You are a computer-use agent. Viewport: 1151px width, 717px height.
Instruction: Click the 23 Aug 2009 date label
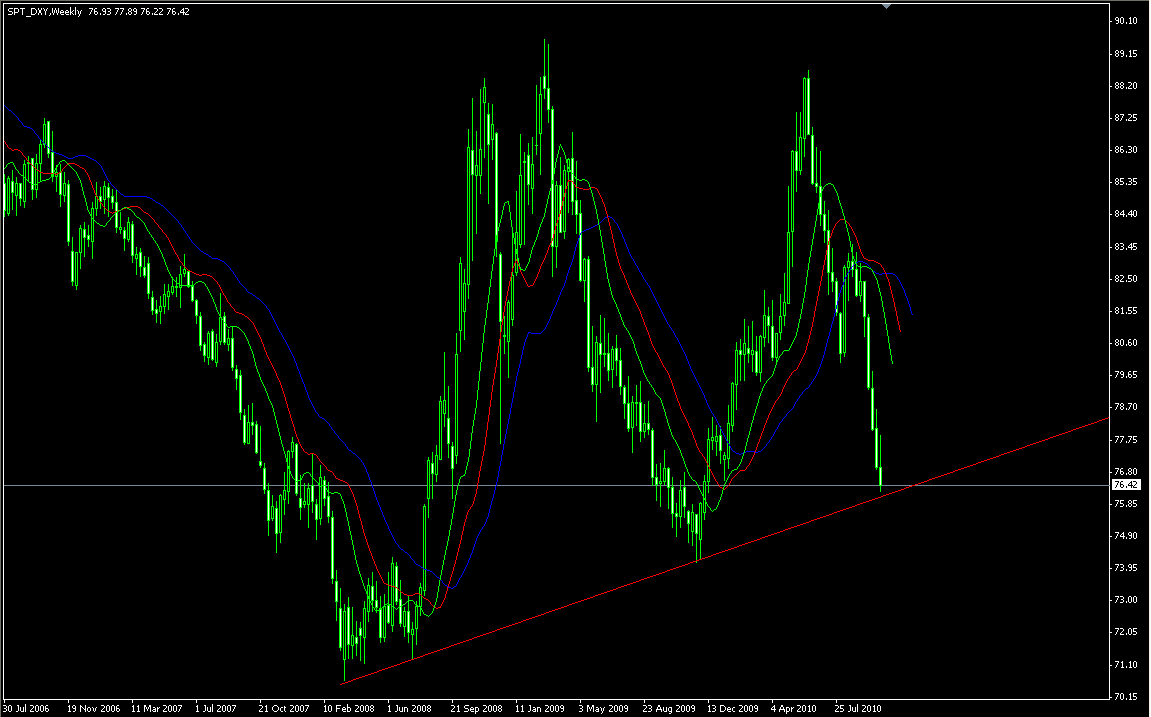[x=669, y=709]
